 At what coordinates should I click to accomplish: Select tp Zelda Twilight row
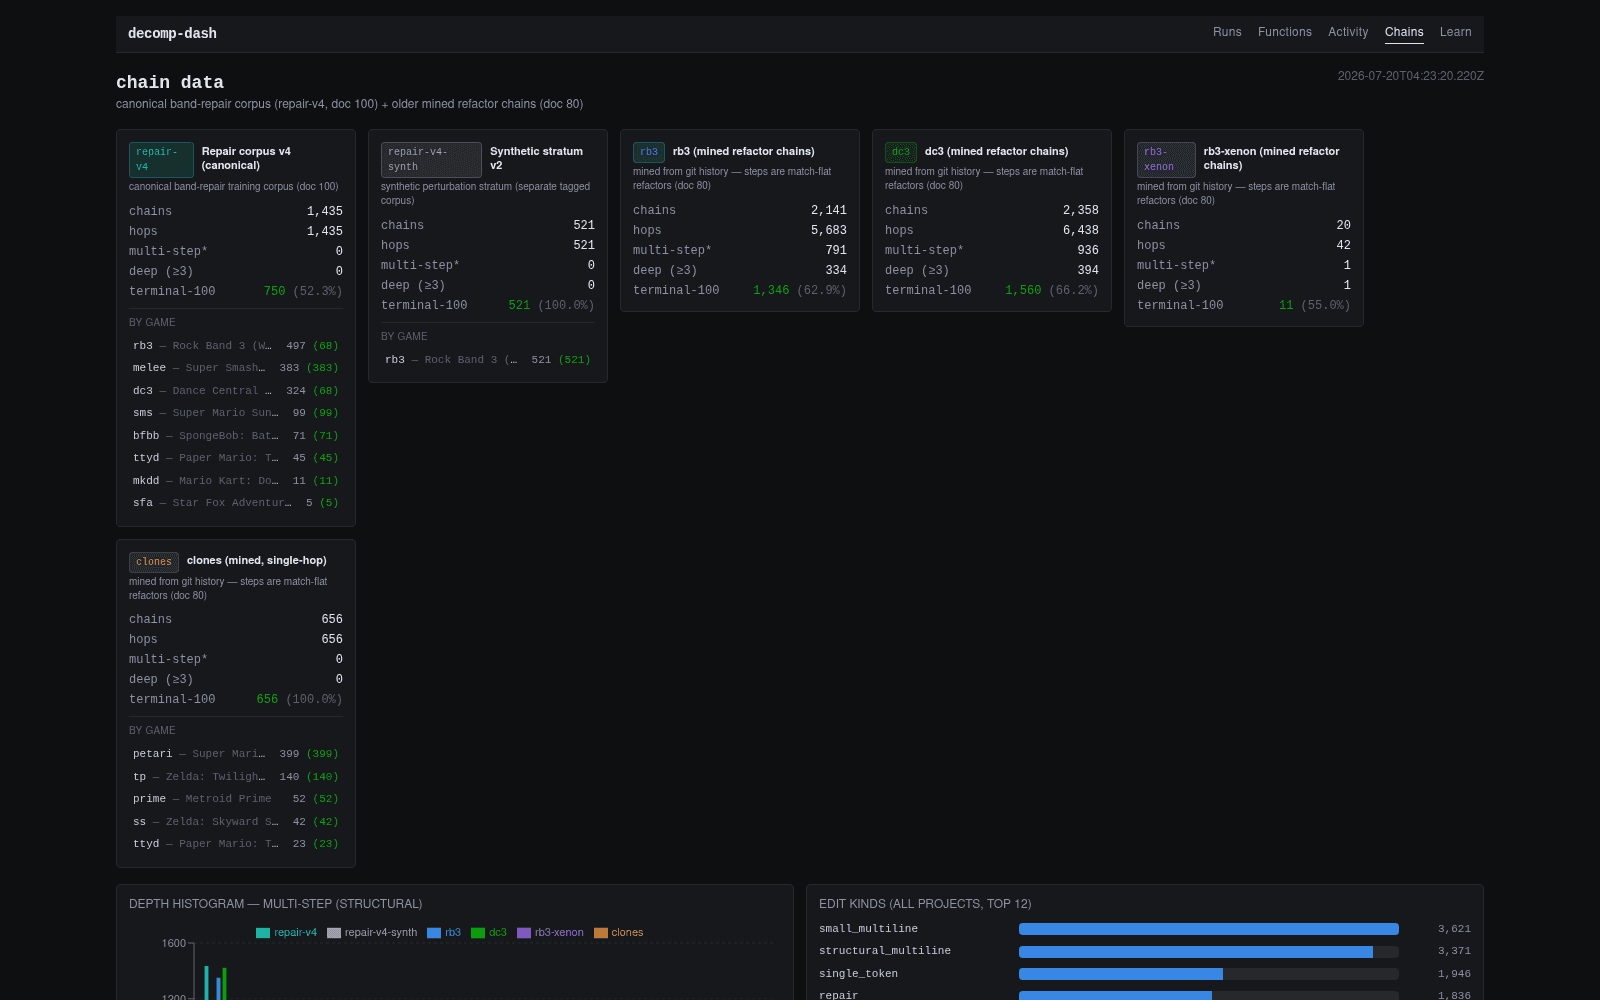236,777
